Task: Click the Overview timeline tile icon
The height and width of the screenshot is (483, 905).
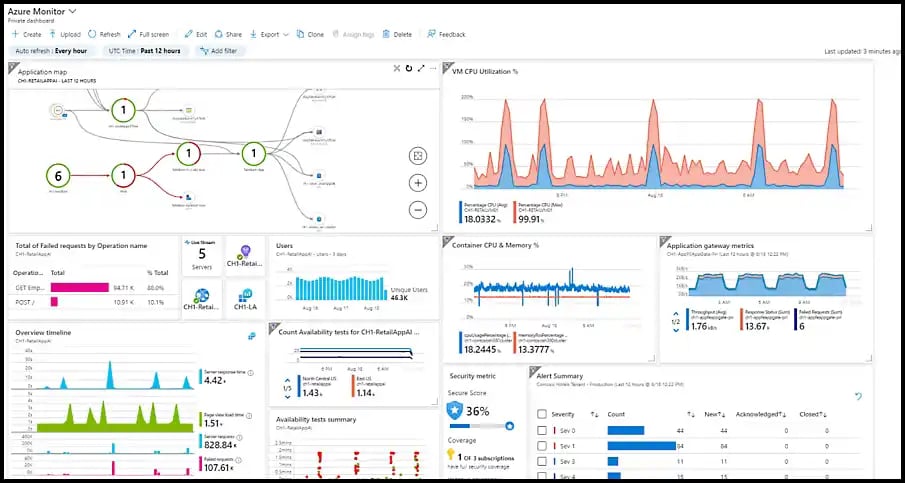Action: pyautogui.click(x=252, y=336)
